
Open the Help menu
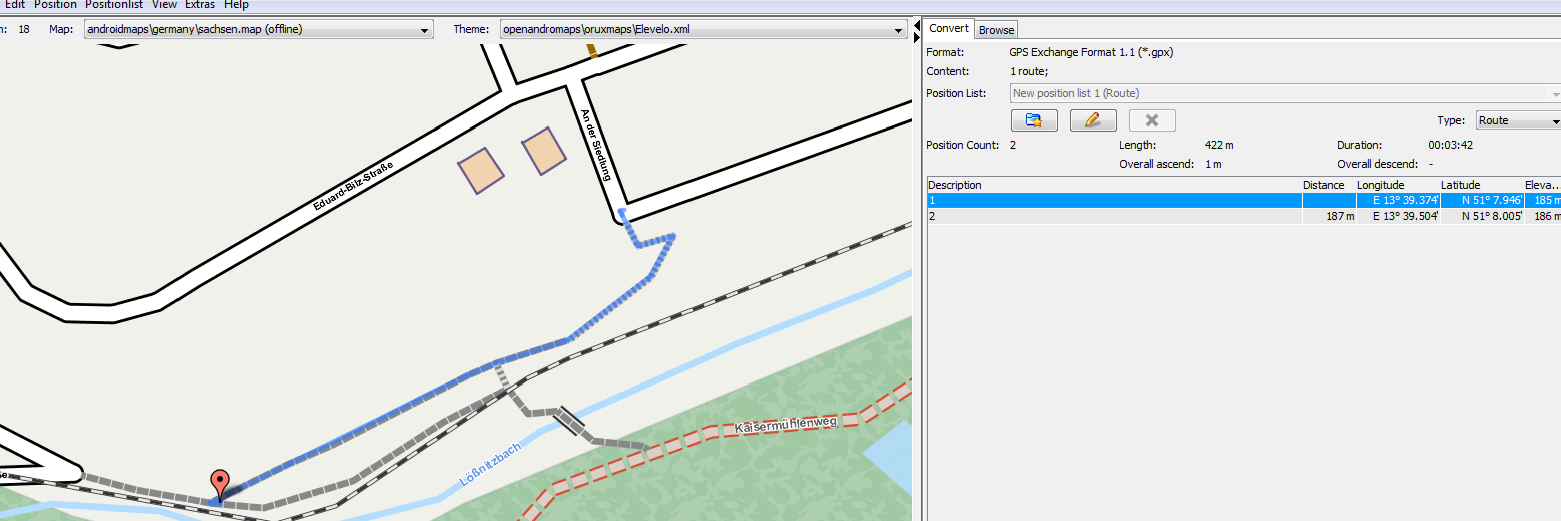point(236,5)
